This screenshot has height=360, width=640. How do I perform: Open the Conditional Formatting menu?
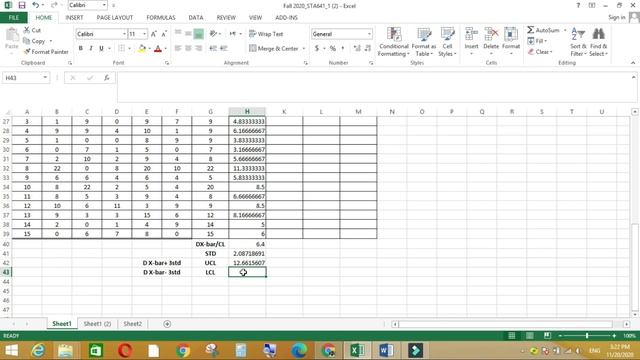(393, 42)
